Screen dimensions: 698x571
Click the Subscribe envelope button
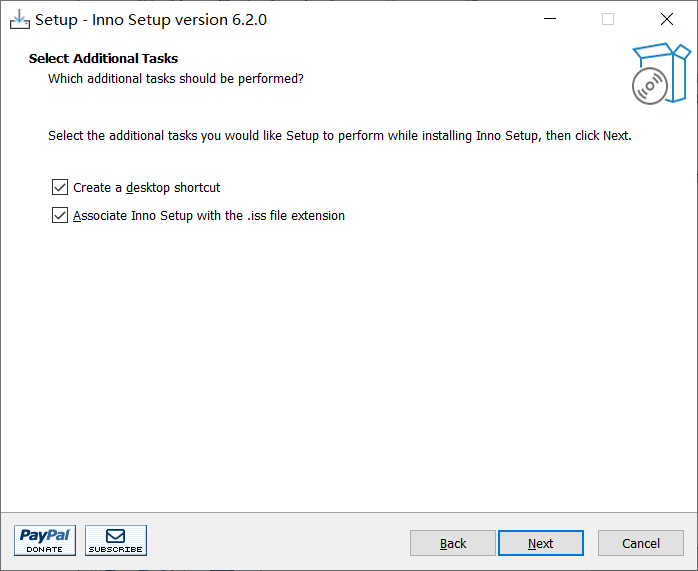116,540
